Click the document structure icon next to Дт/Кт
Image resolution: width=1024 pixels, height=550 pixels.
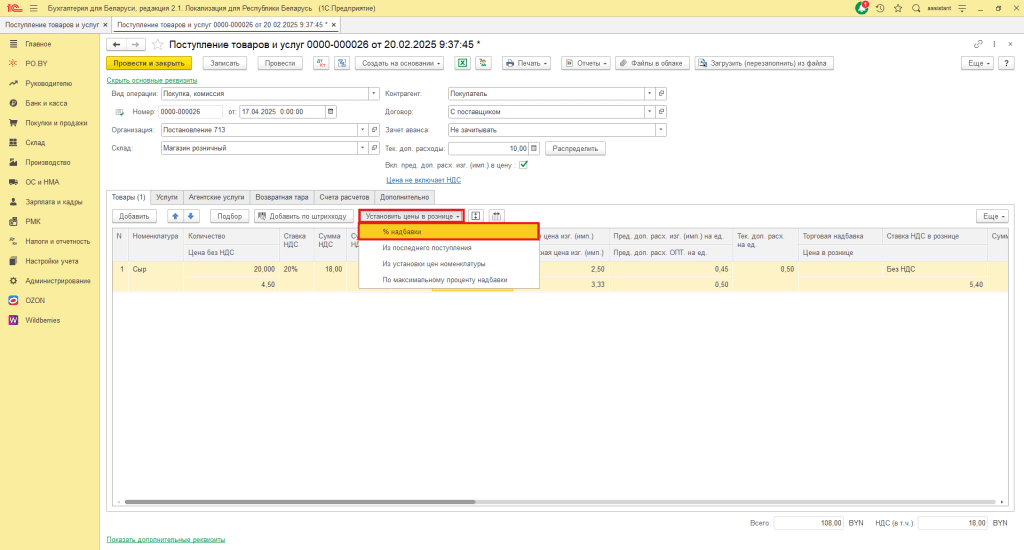pyautogui.click(x=342, y=63)
